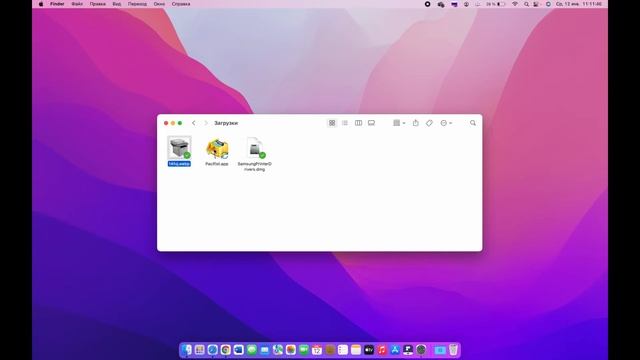Open Maps from the Dock

(278, 350)
